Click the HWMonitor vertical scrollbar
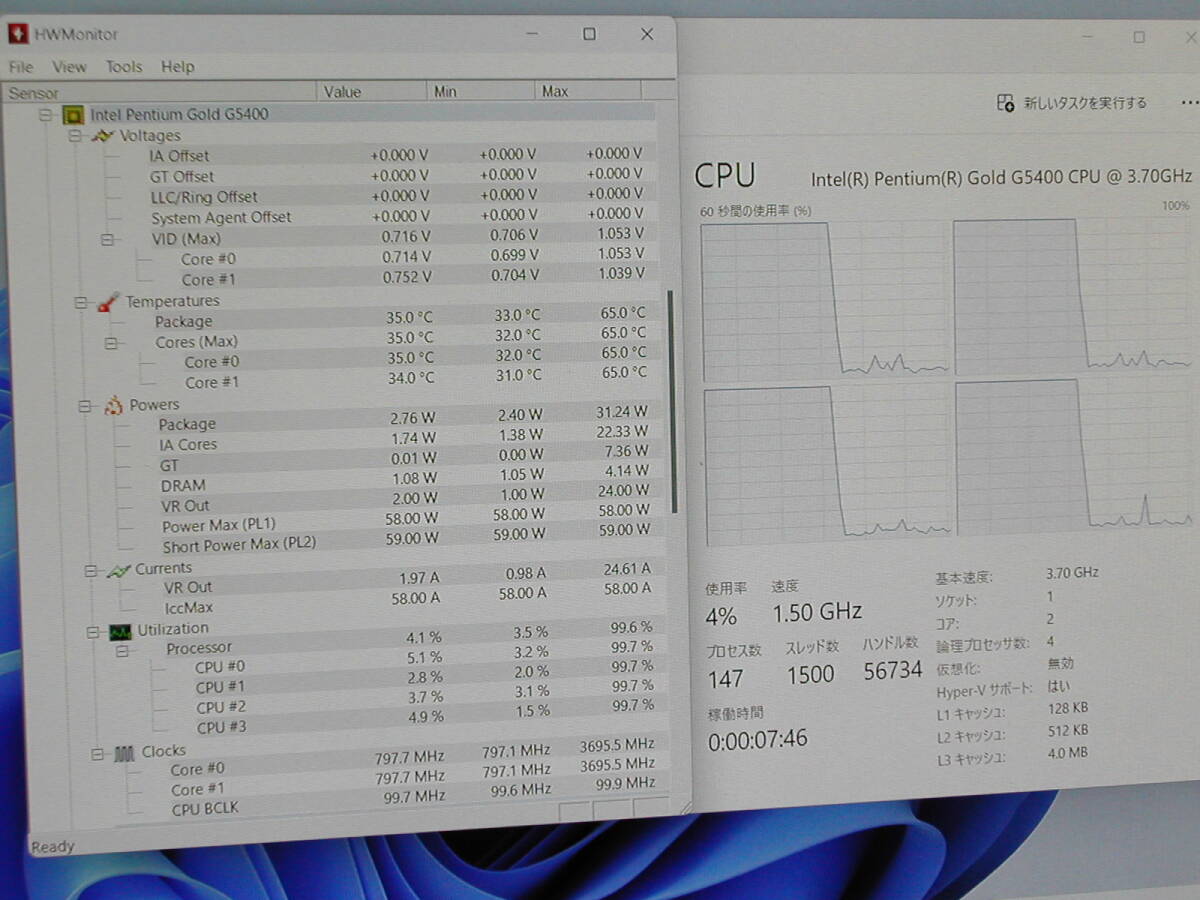Screen dimensions: 1200x900 pyautogui.click(x=673, y=400)
